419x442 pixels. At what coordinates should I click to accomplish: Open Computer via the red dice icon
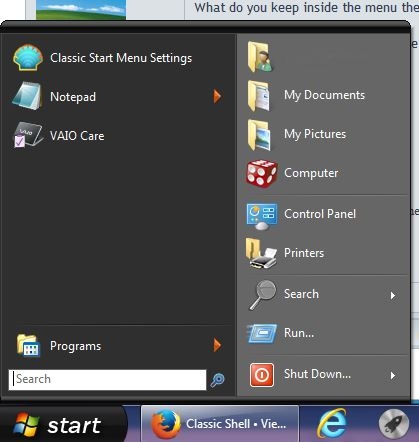pos(261,173)
